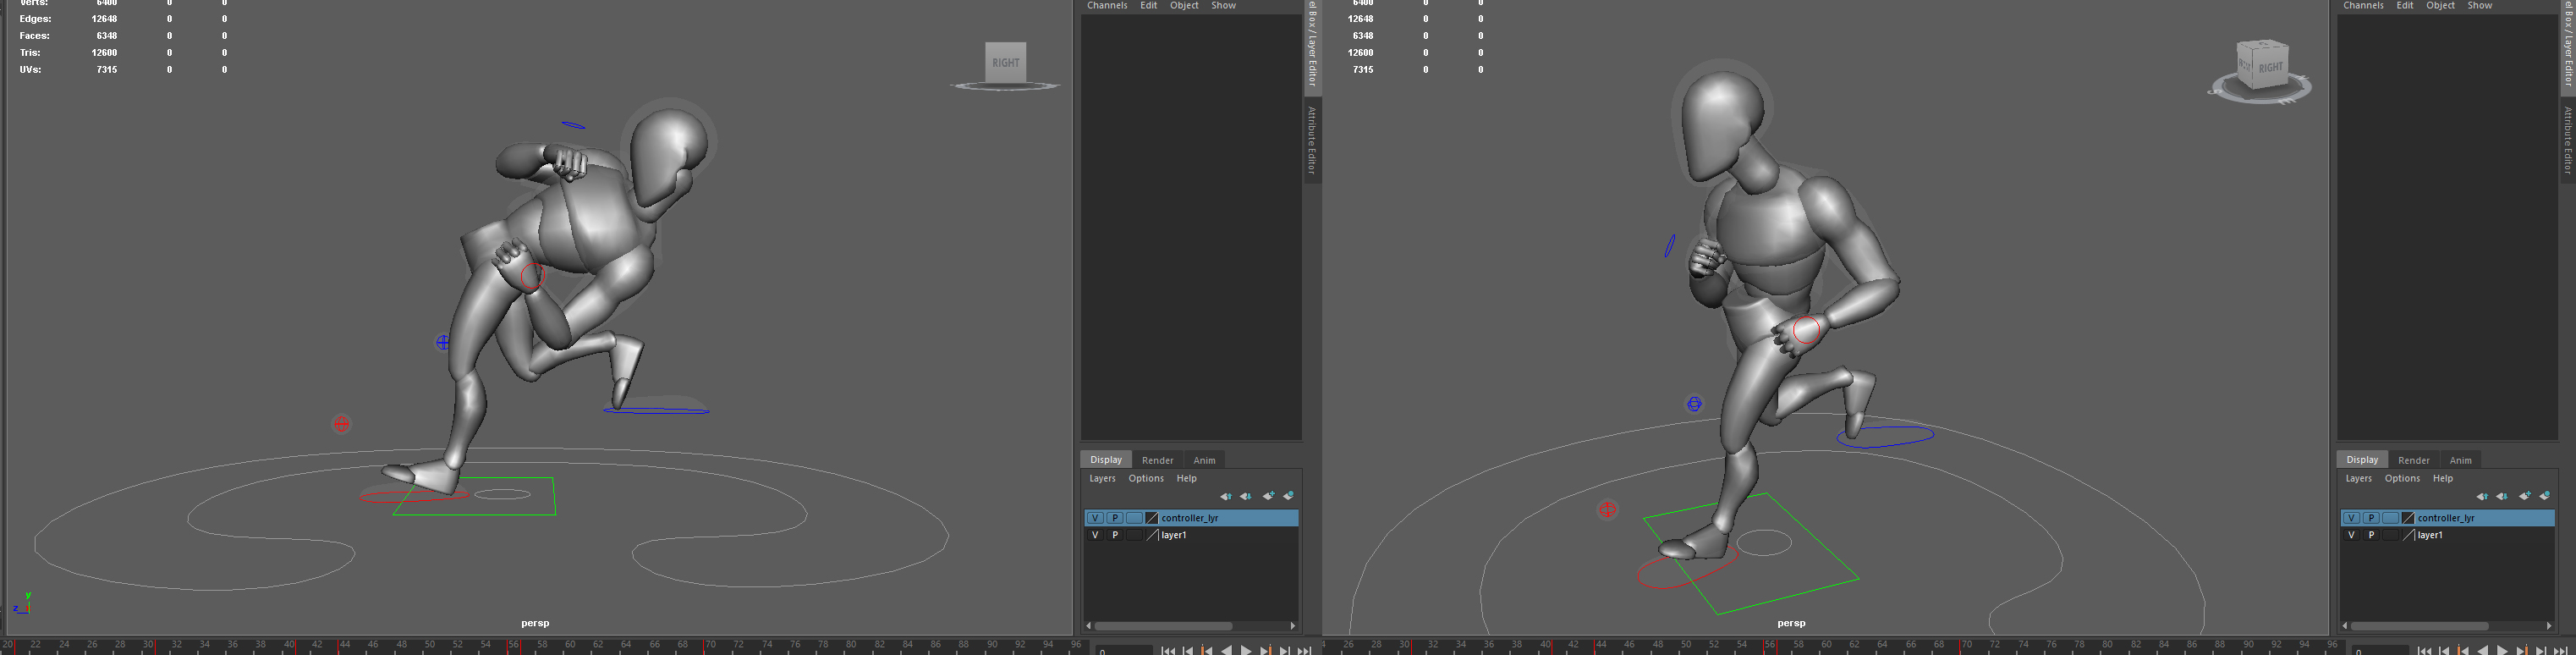Screen dimensions: 2576x655
Task: Play animation backward in left Maya window
Action: (x=1226, y=650)
